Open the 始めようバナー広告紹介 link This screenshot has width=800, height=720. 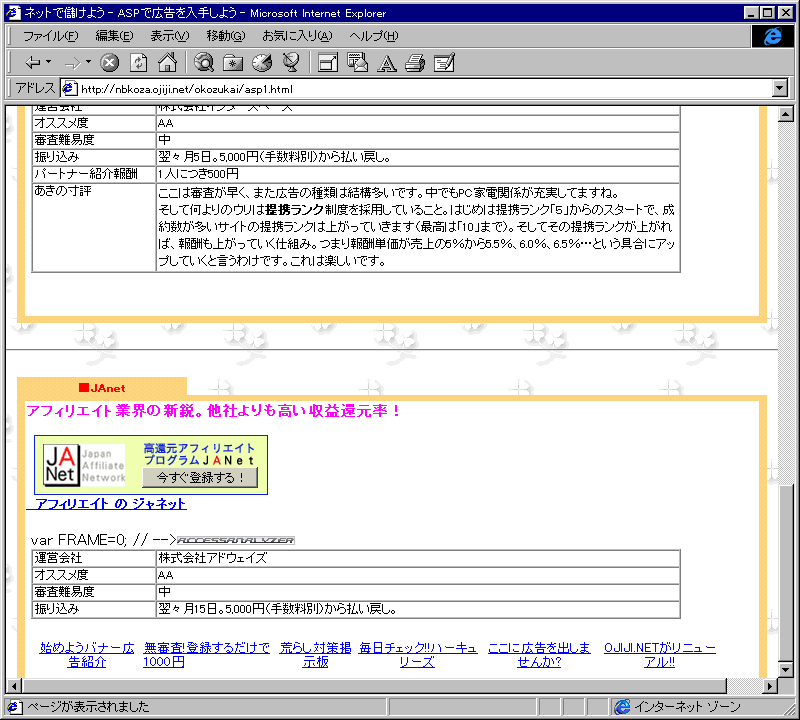[x=87, y=655]
